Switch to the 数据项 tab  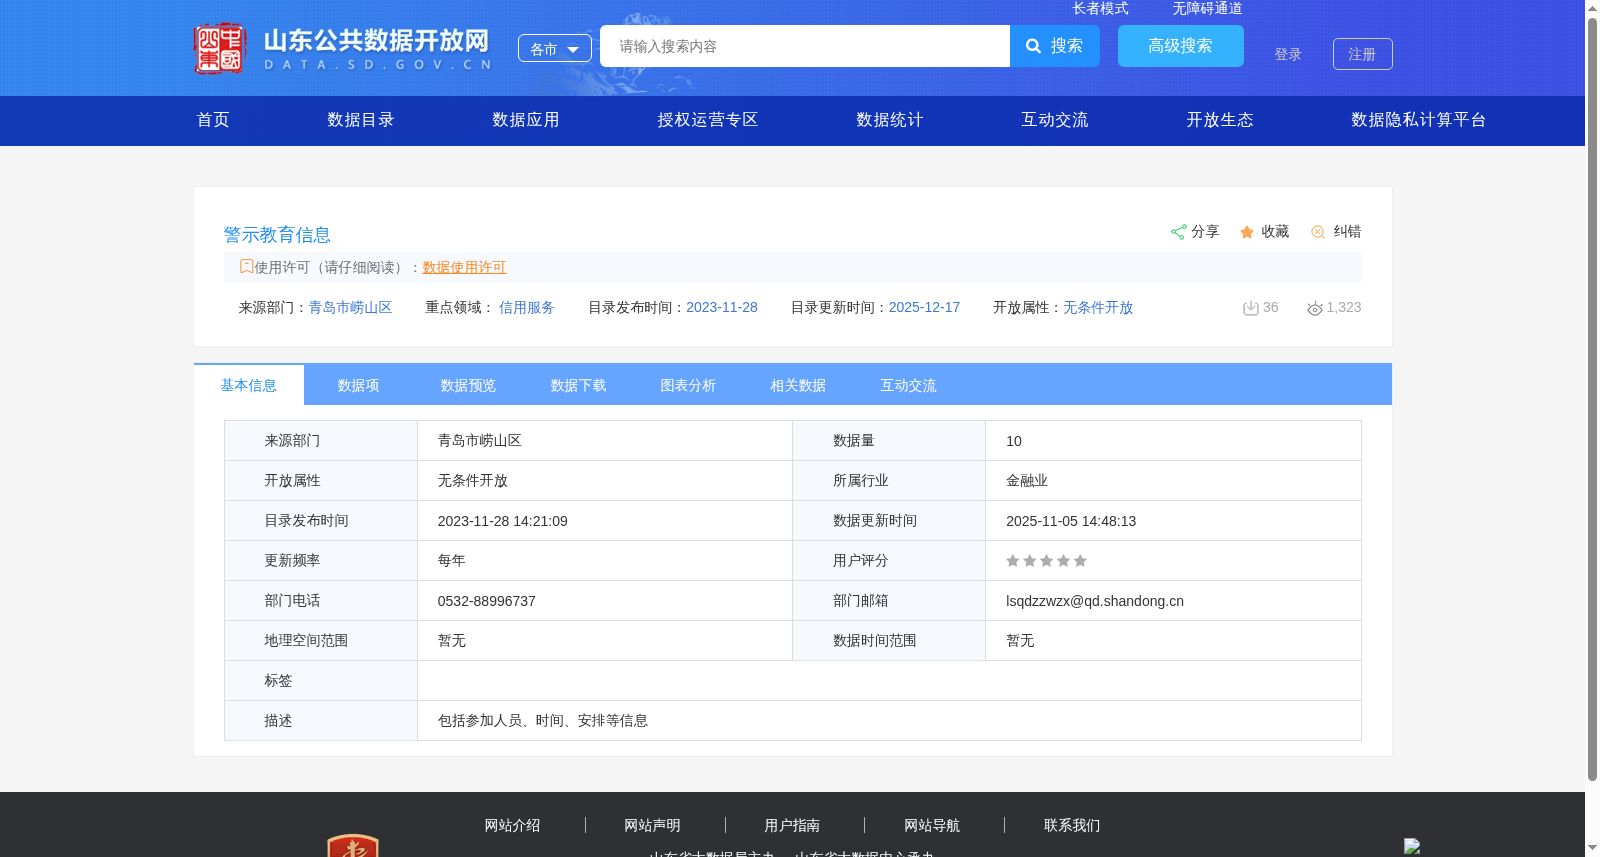pyautogui.click(x=359, y=385)
